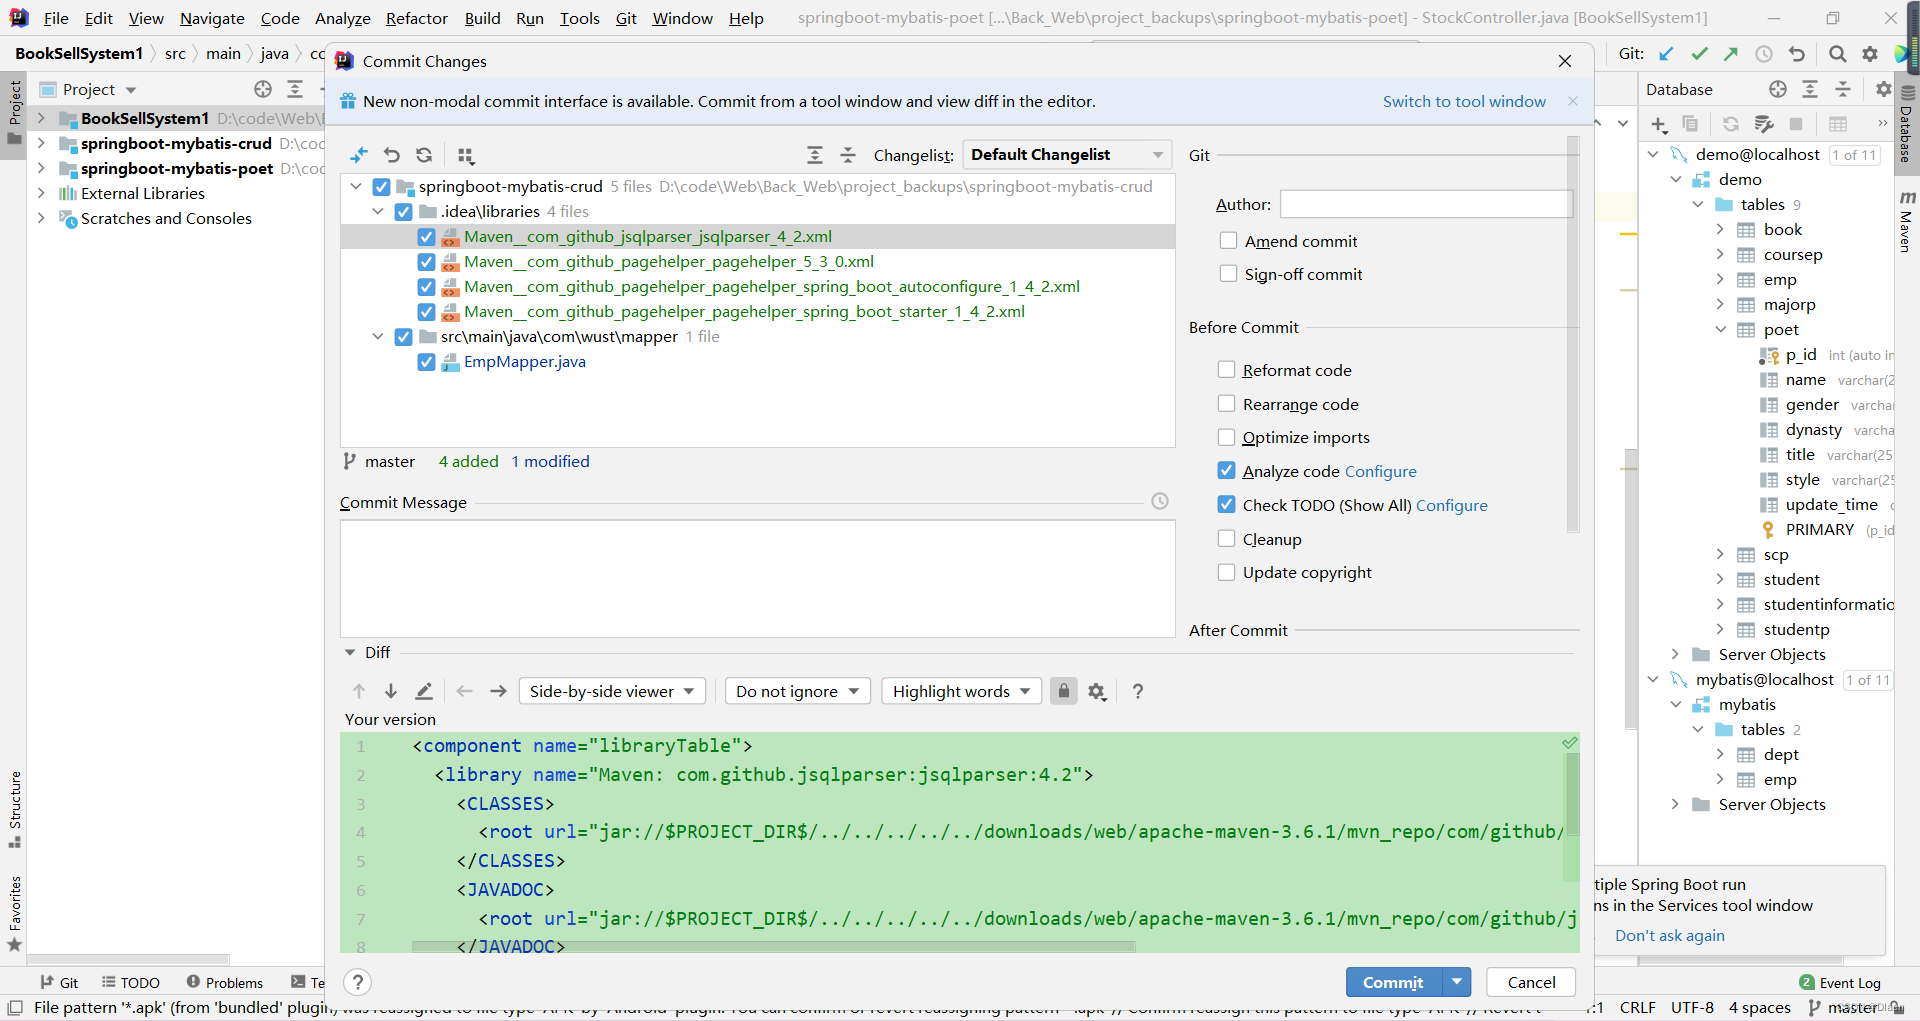Click the Author input field
The height and width of the screenshot is (1021, 1920).
(x=1426, y=204)
